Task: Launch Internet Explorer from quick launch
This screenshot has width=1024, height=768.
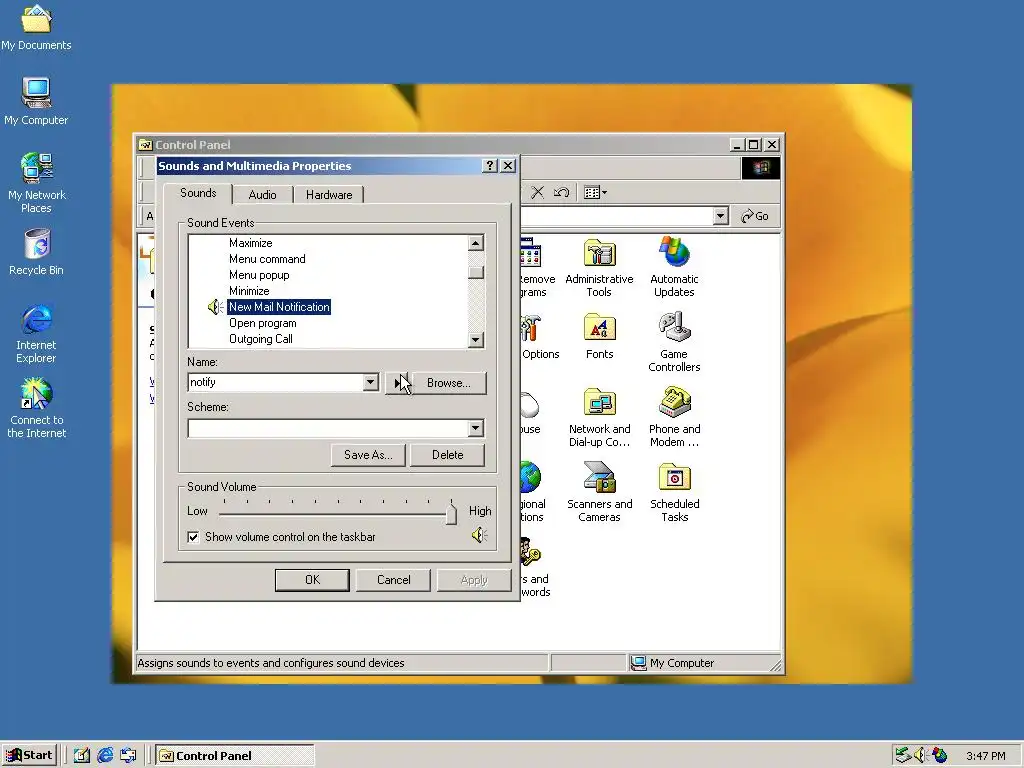Action: point(105,756)
